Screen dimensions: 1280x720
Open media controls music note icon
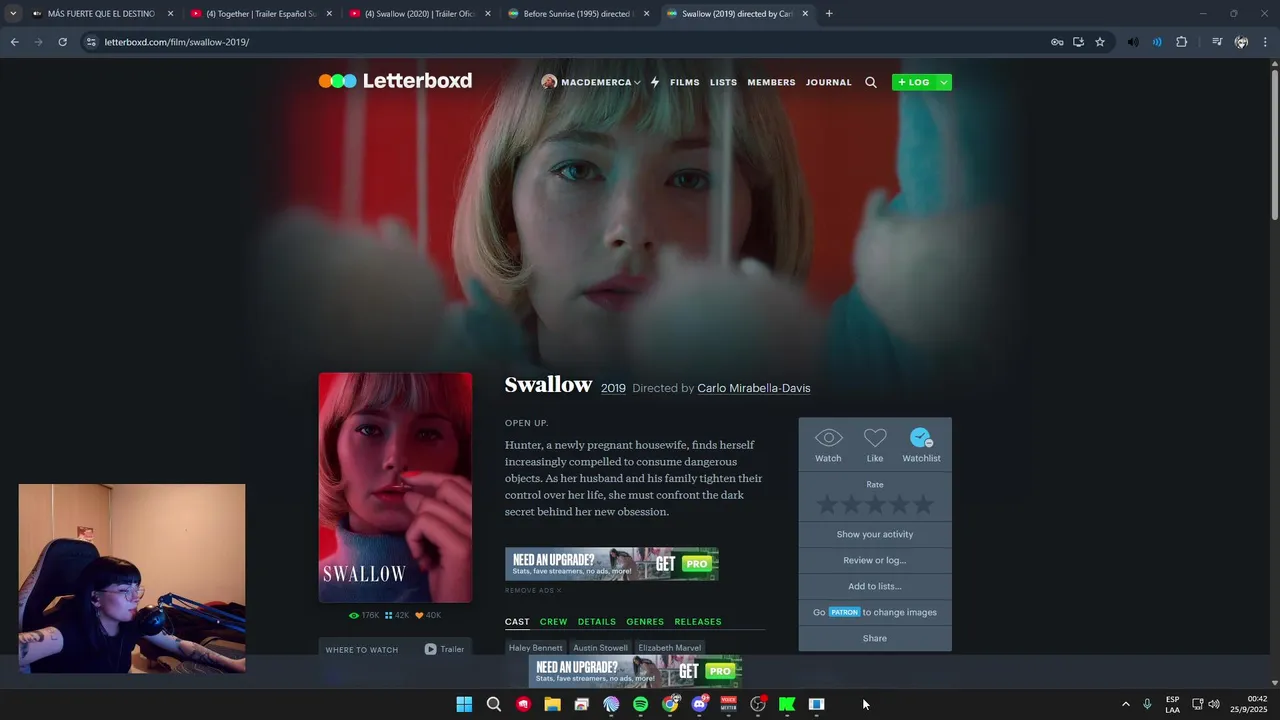coord(1217,42)
